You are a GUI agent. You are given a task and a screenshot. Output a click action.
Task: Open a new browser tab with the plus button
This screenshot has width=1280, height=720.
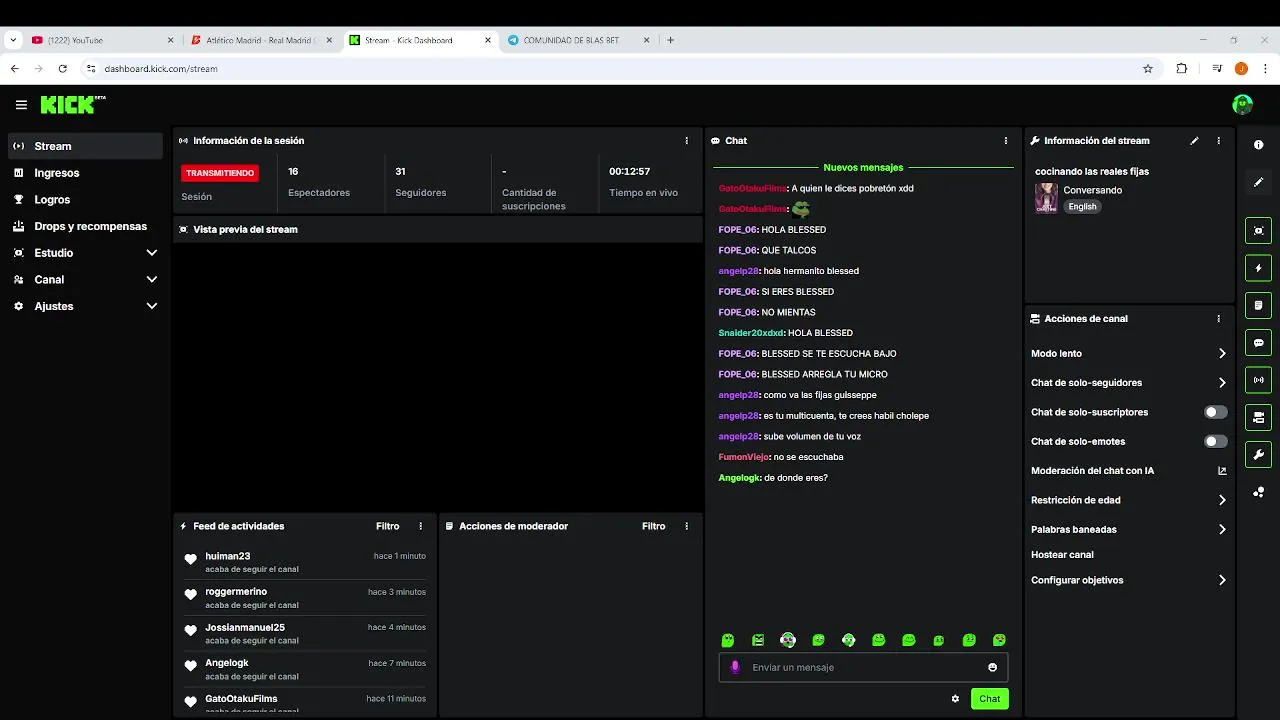click(670, 40)
